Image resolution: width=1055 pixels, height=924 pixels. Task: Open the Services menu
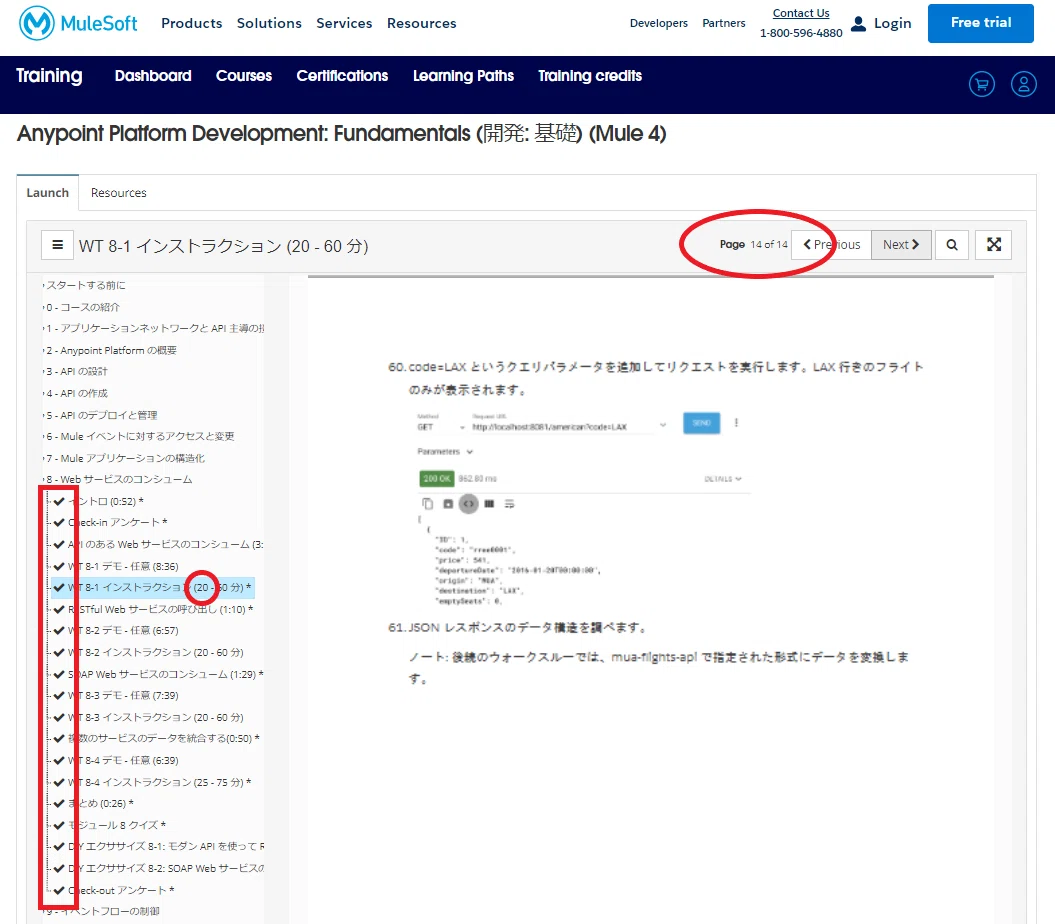tap(344, 23)
